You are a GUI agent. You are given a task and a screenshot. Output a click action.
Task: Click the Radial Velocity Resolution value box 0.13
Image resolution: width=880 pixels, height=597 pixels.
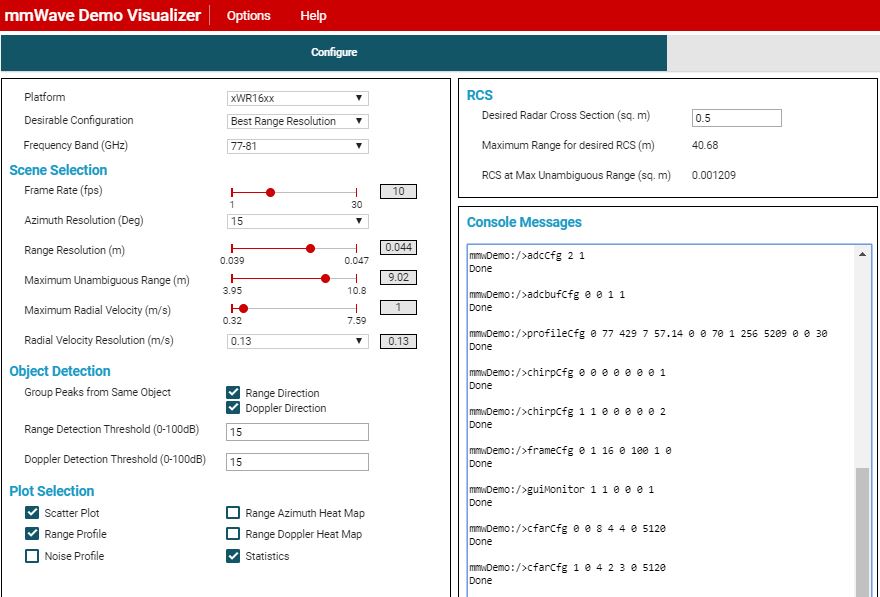398,341
